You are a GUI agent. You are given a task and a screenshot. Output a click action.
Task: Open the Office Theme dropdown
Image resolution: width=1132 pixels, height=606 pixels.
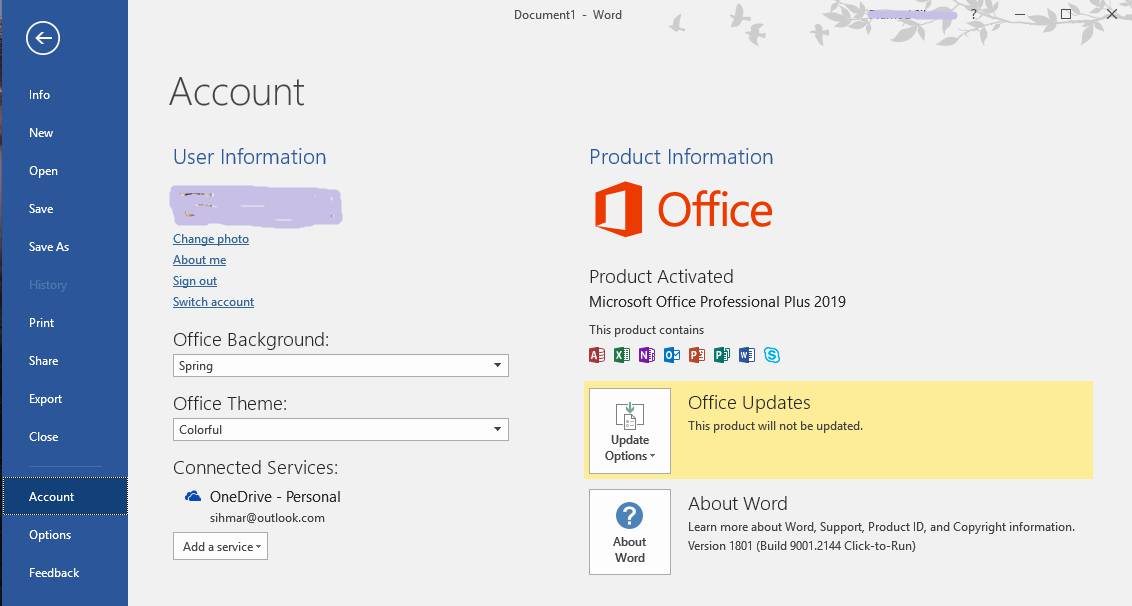341,430
